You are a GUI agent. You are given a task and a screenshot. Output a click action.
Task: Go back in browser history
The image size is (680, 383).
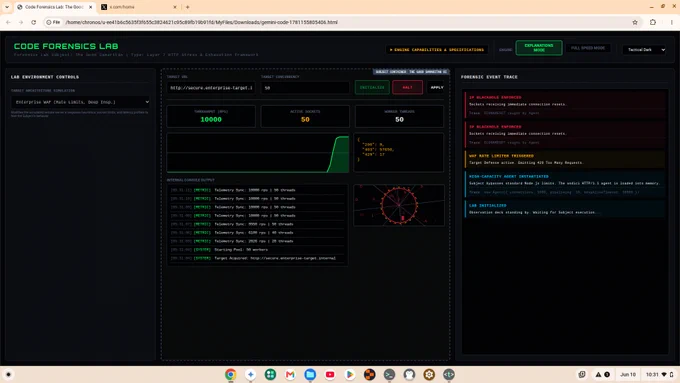[x=8, y=22]
